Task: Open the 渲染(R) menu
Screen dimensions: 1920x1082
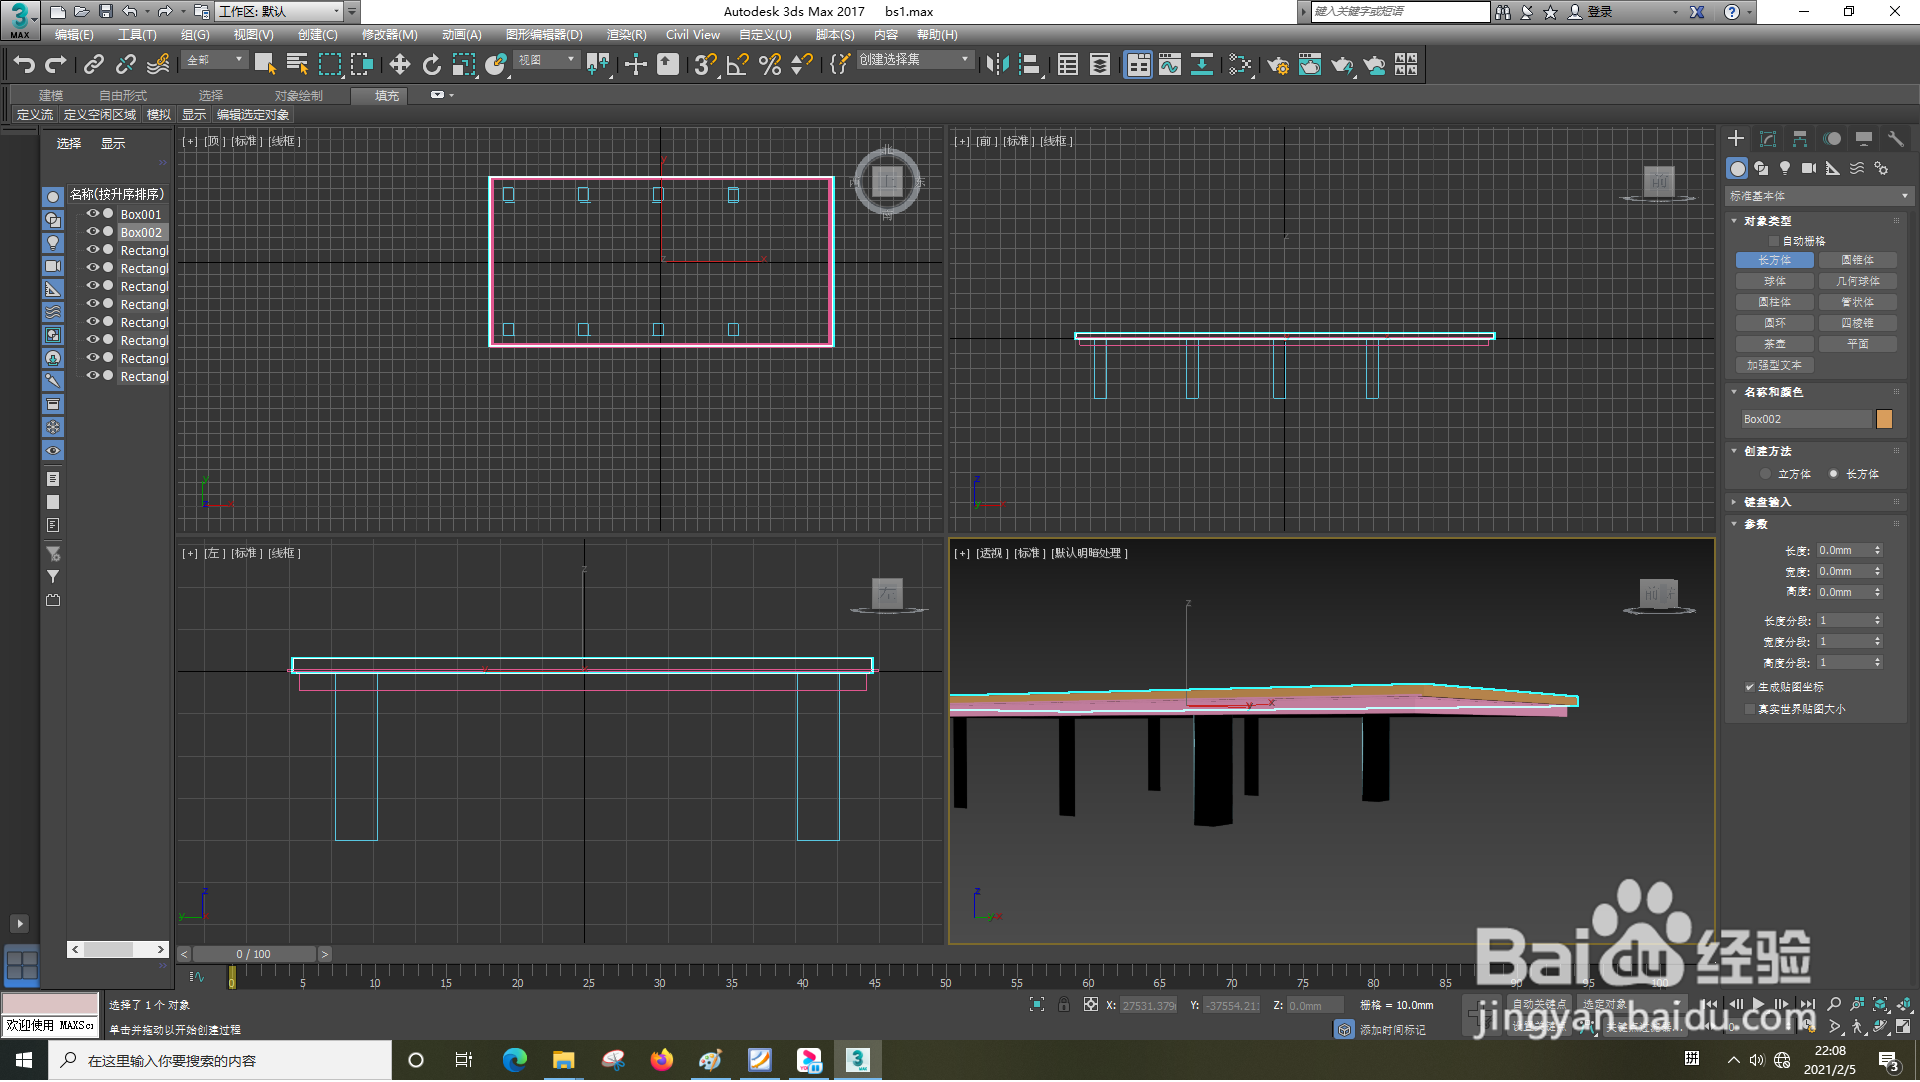Action: coord(626,35)
